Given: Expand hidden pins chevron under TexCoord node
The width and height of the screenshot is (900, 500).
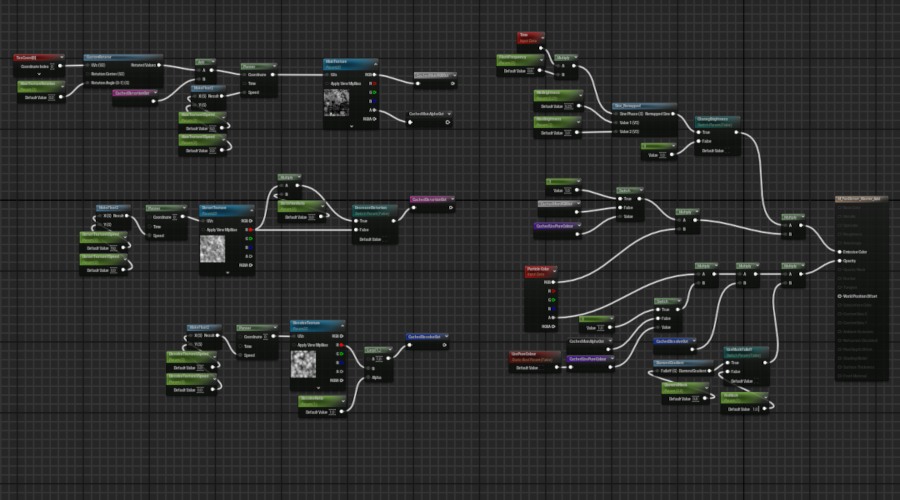Looking at the screenshot, I should pyautogui.click(x=38, y=74).
